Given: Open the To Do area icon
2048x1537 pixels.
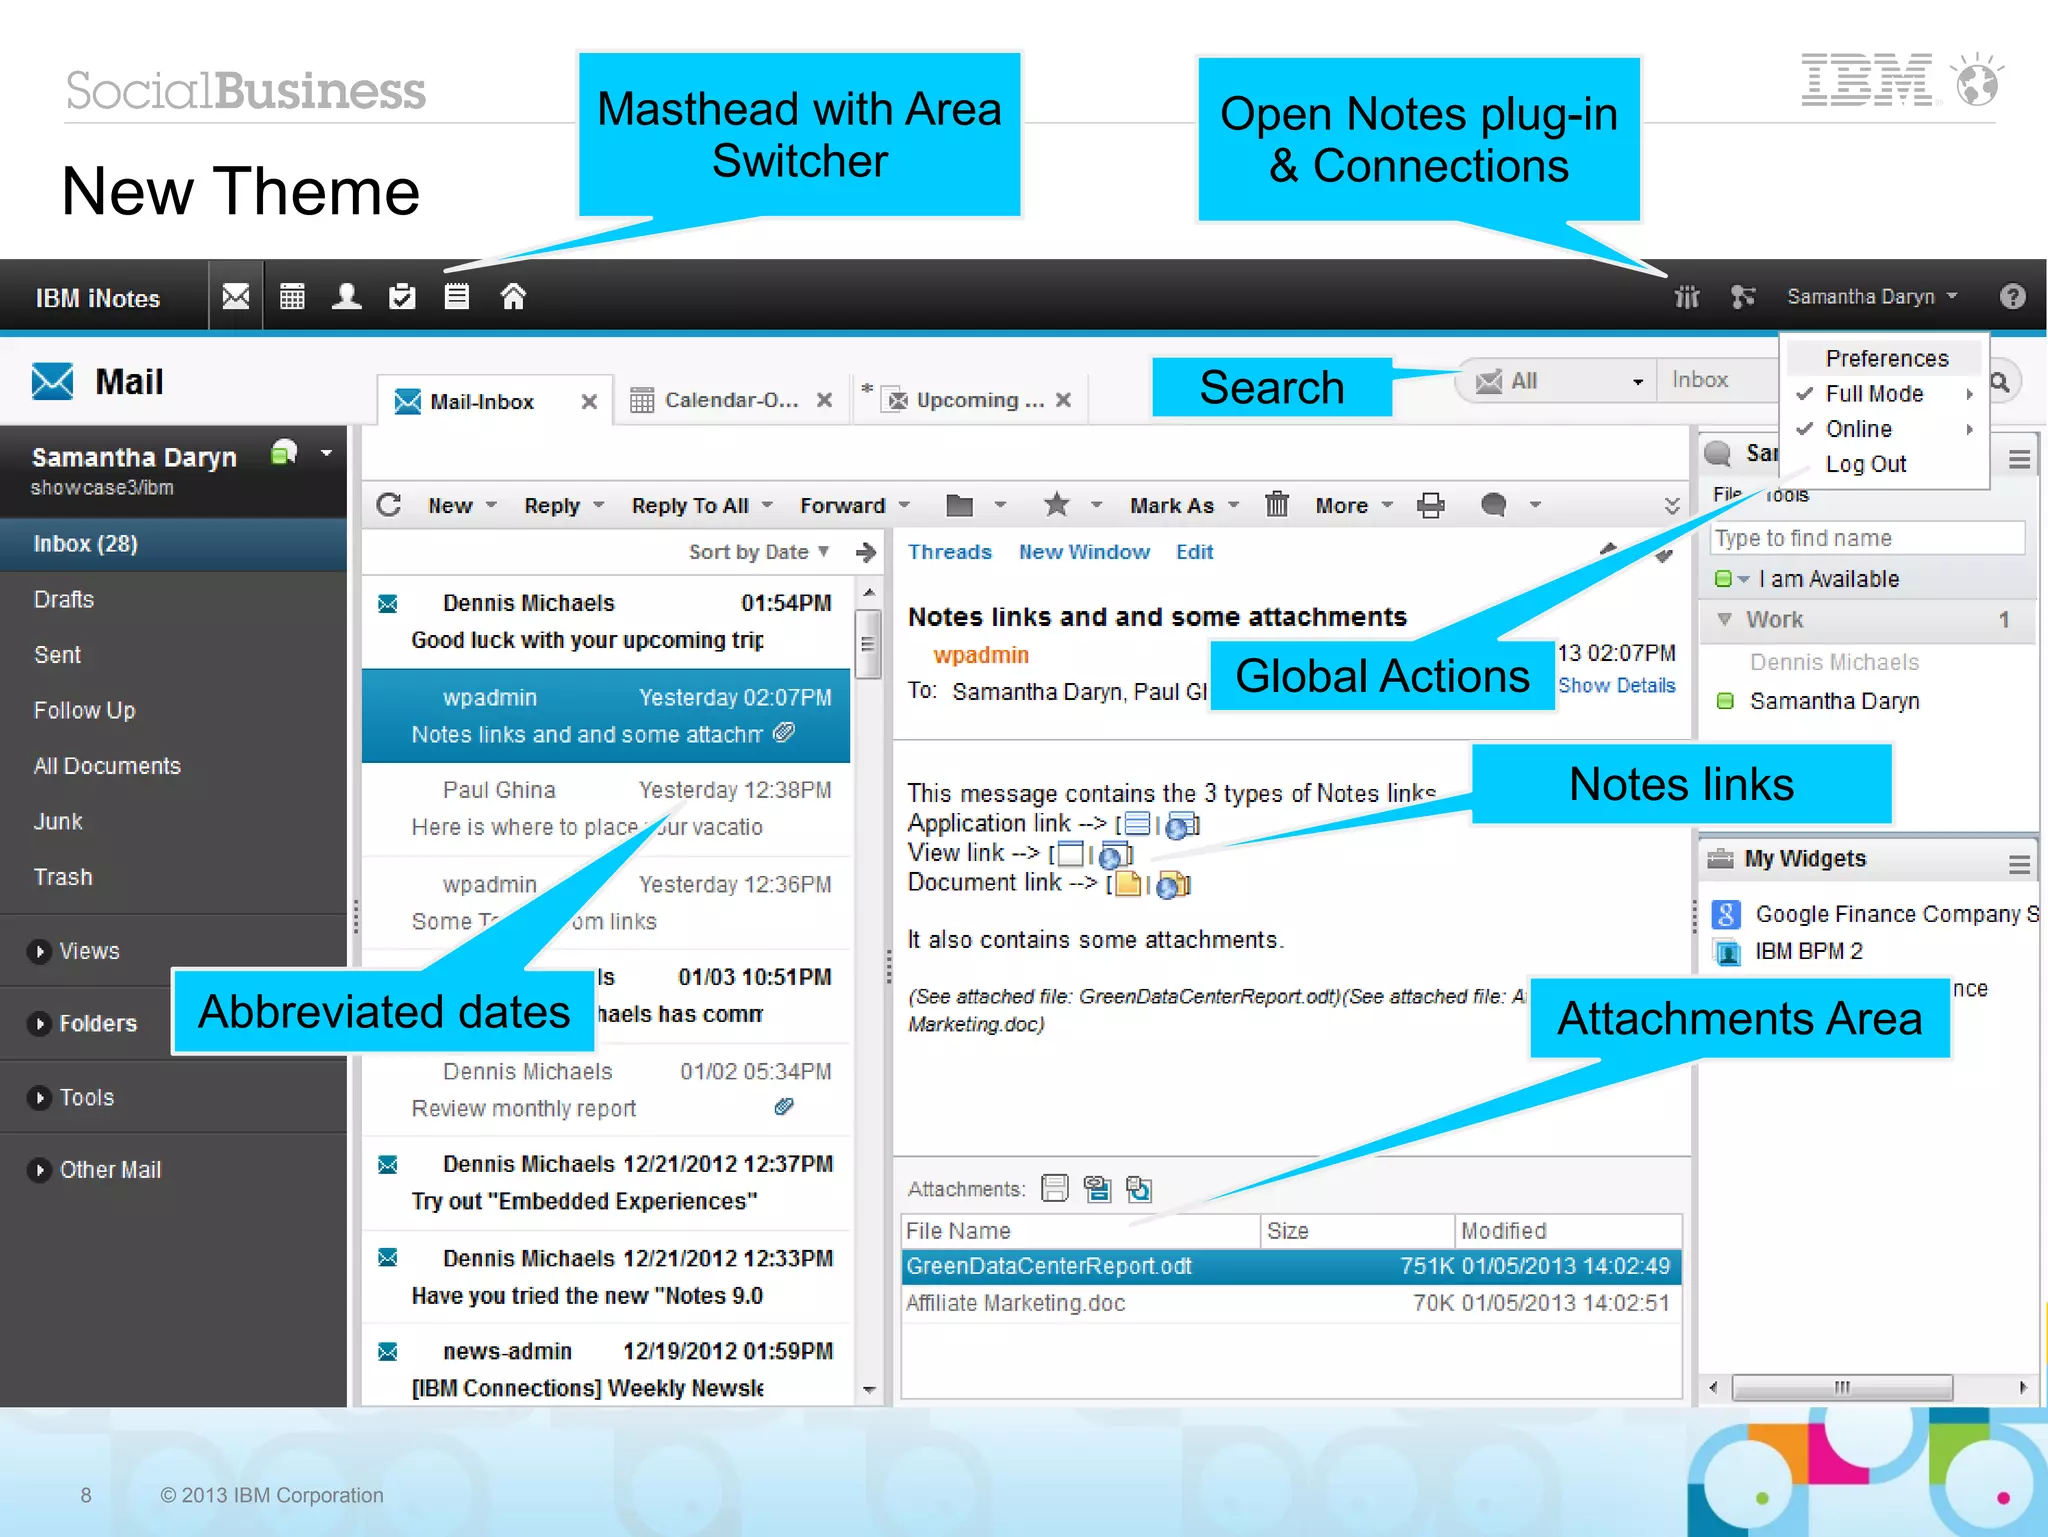Looking at the screenshot, I should (402, 297).
